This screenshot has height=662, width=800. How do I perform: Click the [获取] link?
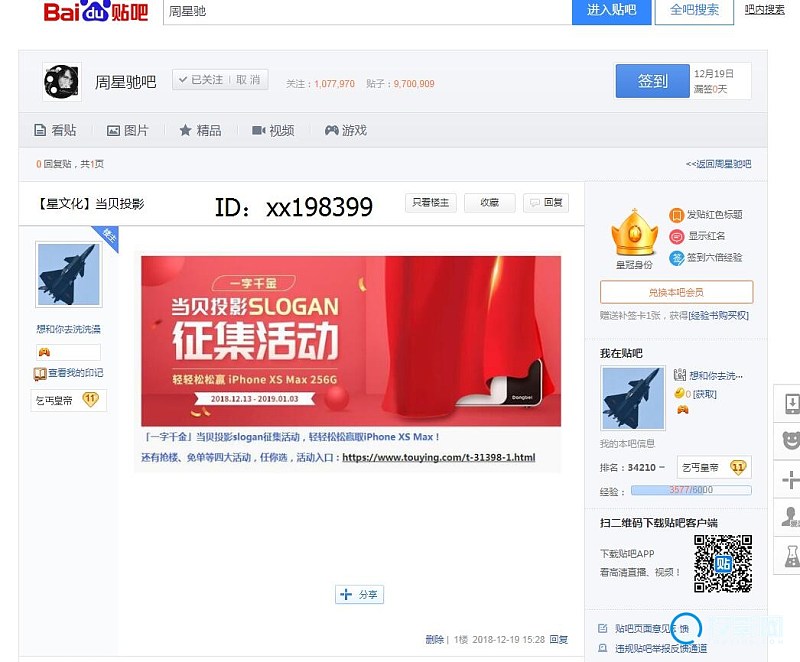(705, 394)
